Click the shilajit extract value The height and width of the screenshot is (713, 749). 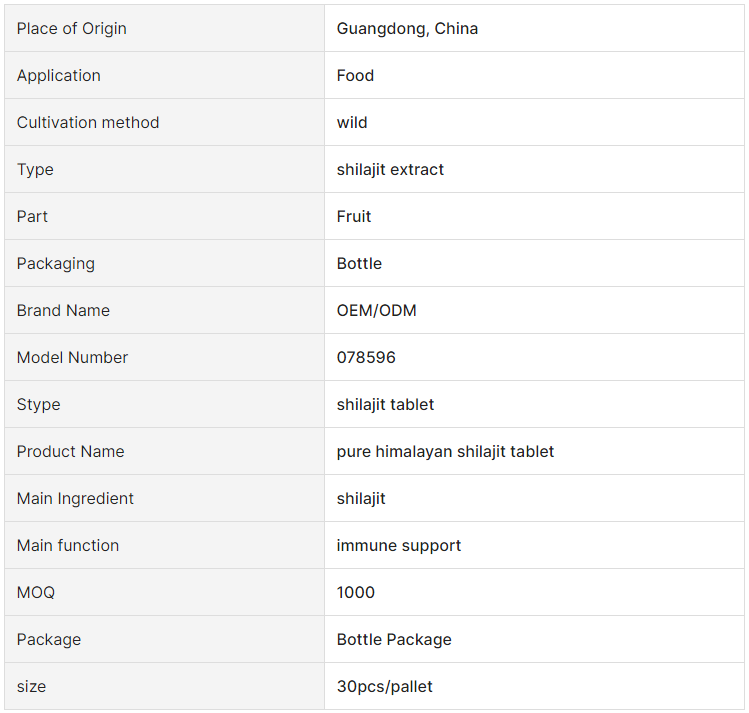pyautogui.click(x=390, y=170)
